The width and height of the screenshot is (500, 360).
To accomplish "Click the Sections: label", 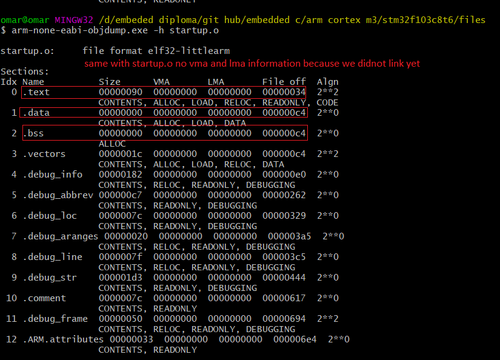I will [x=25, y=72].
